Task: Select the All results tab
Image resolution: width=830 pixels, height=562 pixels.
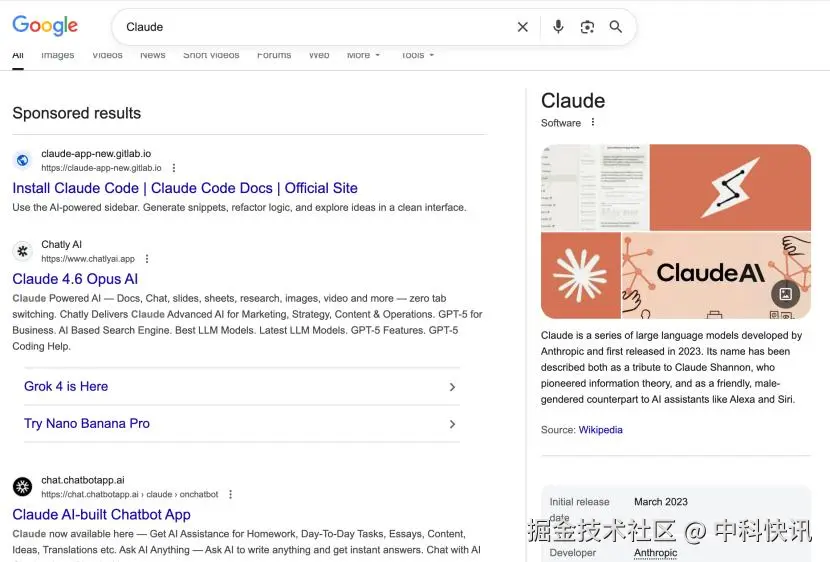Action: coord(18,57)
